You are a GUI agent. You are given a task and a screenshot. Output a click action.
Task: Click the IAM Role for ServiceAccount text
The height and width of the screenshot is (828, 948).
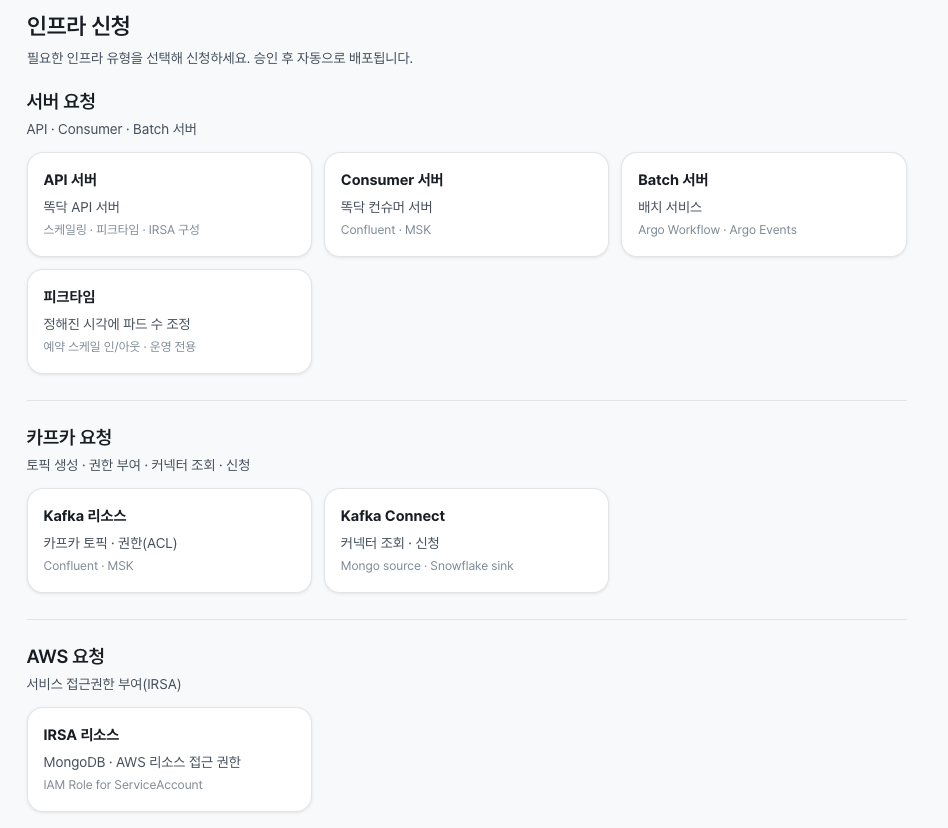pos(123,784)
